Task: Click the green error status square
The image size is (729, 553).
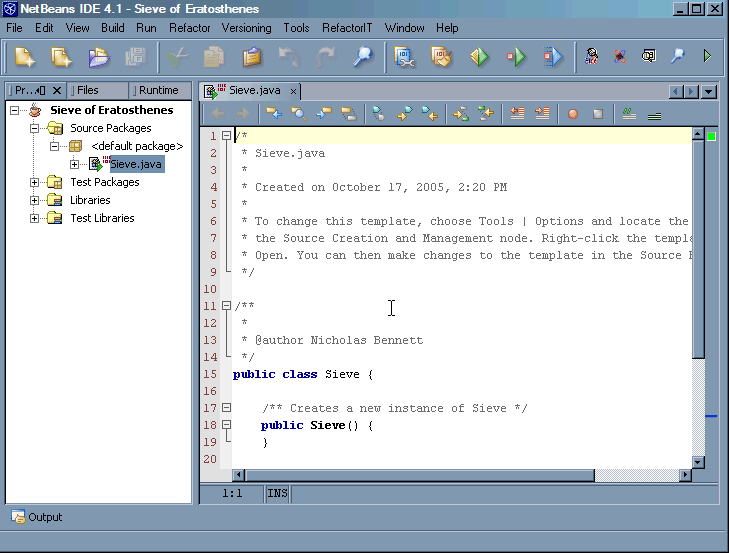Action: [711, 136]
